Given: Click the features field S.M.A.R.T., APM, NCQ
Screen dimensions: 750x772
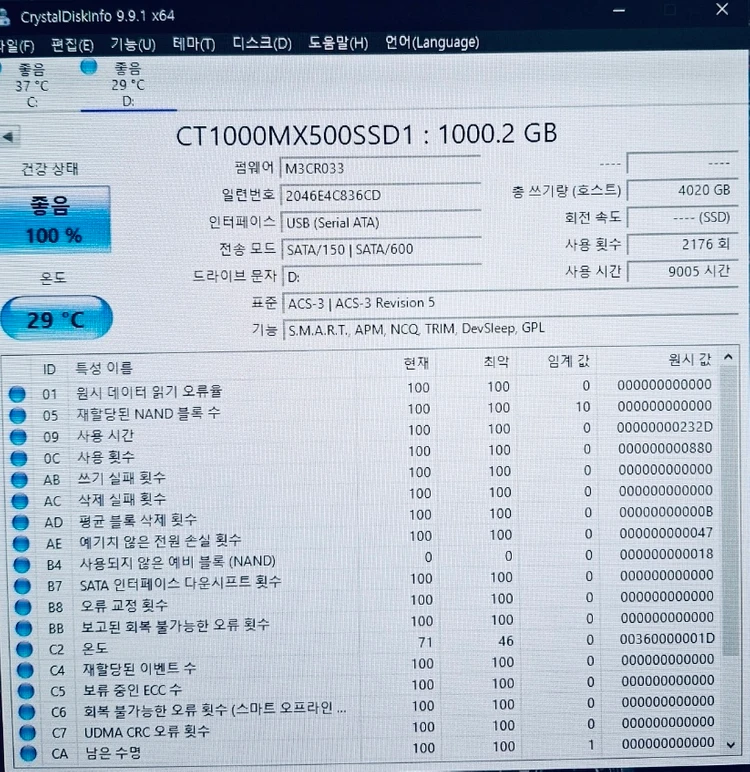Looking at the screenshot, I should pos(511,328).
